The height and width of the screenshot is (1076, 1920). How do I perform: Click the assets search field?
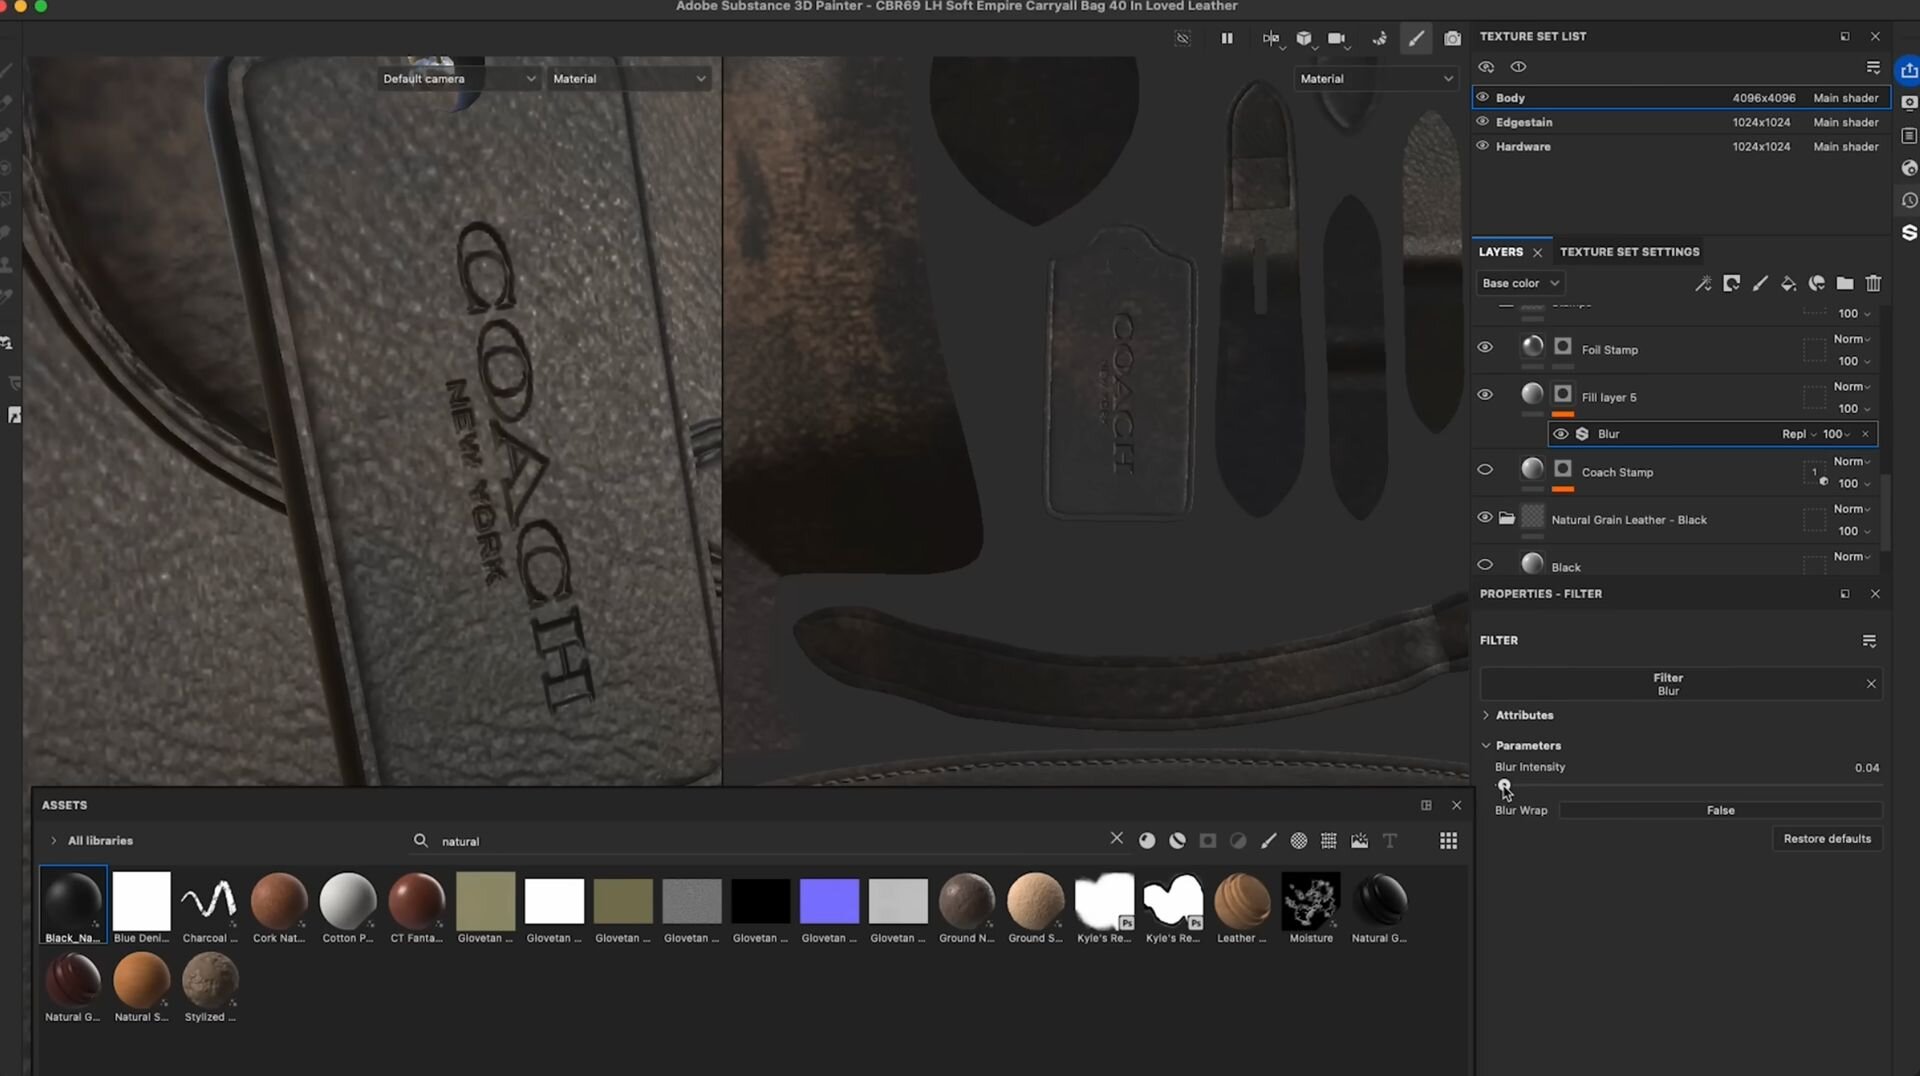770,841
